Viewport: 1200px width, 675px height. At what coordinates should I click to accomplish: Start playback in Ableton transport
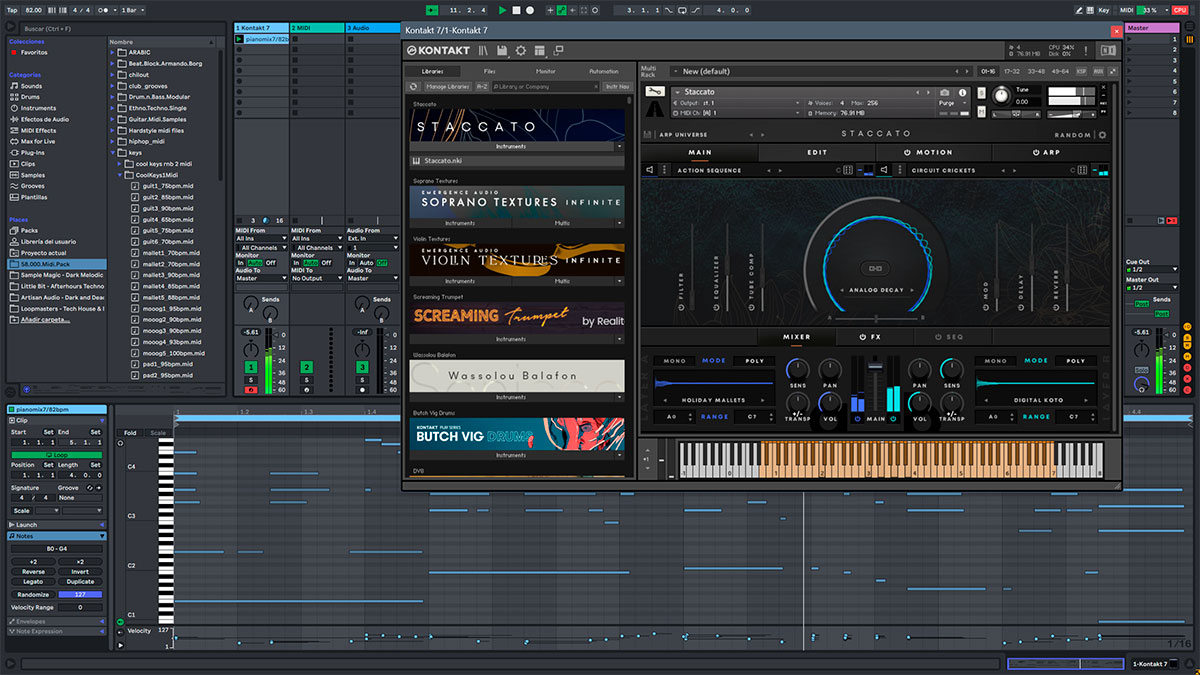click(x=503, y=10)
